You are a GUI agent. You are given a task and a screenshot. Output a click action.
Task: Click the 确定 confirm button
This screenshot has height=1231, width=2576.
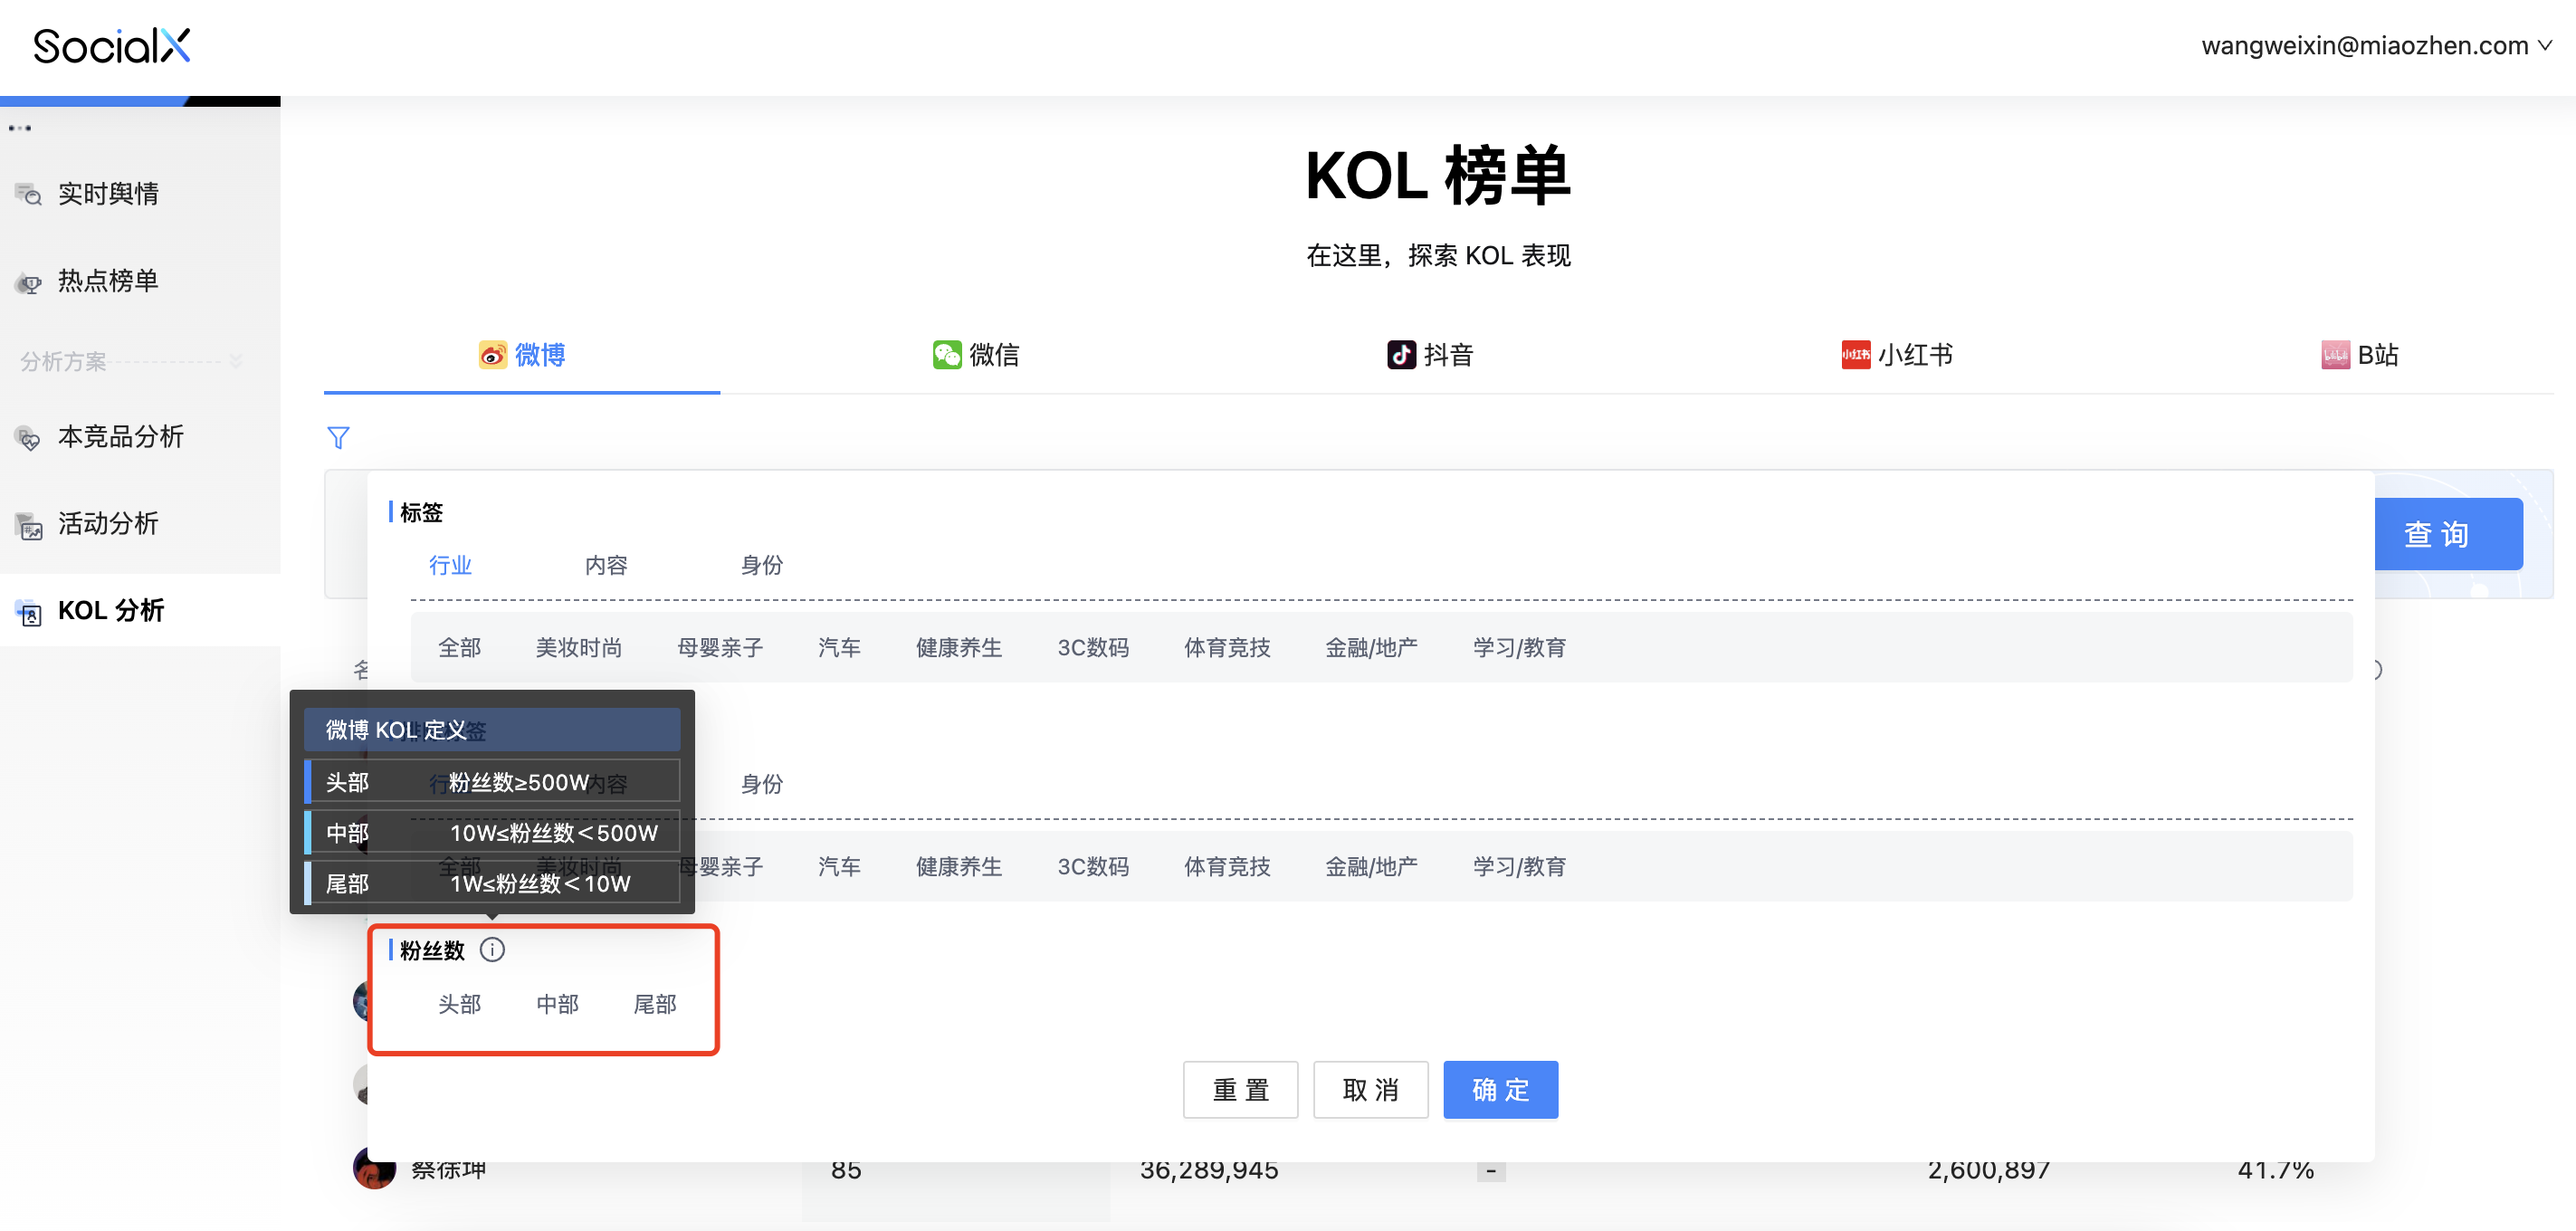(1500, 1090)
